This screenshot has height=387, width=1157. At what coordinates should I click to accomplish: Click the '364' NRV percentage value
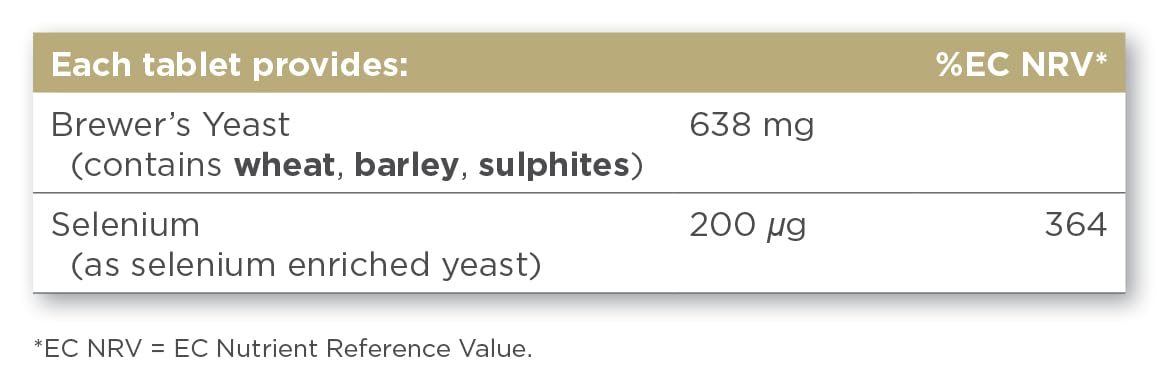pos(1076,225)
